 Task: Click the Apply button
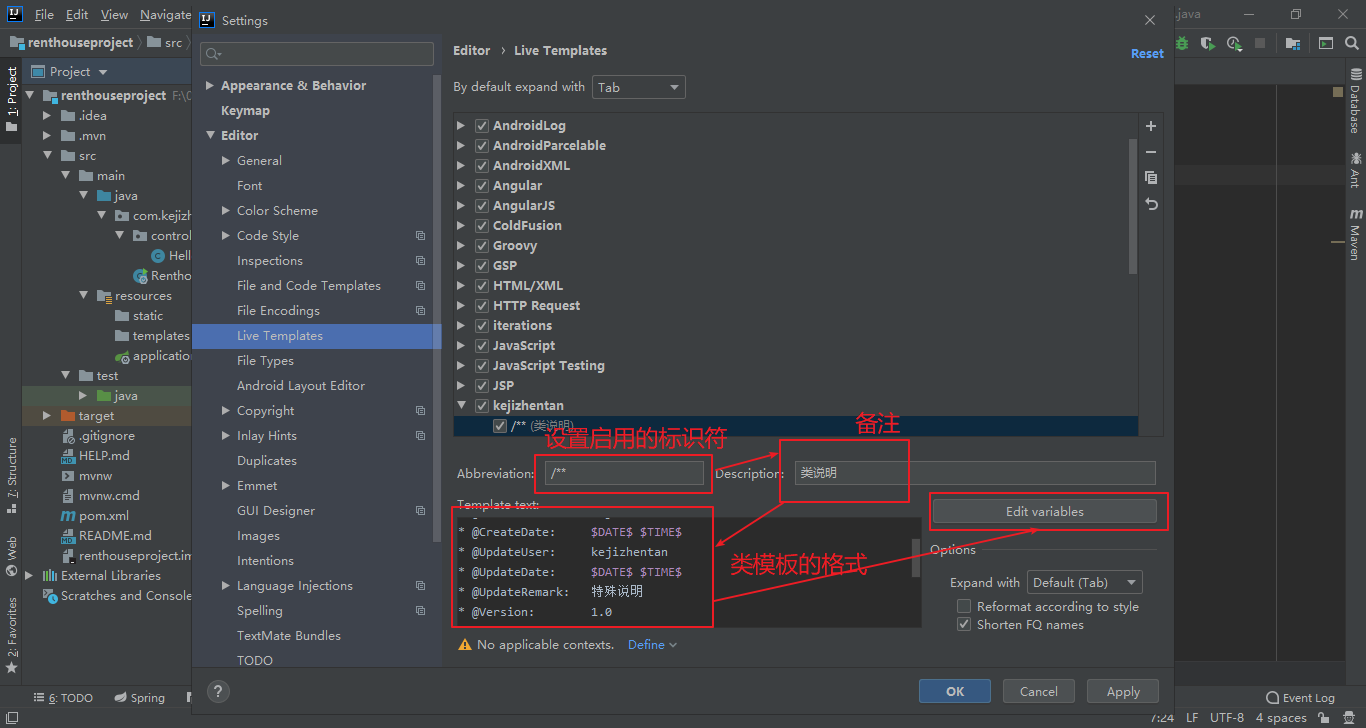click(1123, 691)
